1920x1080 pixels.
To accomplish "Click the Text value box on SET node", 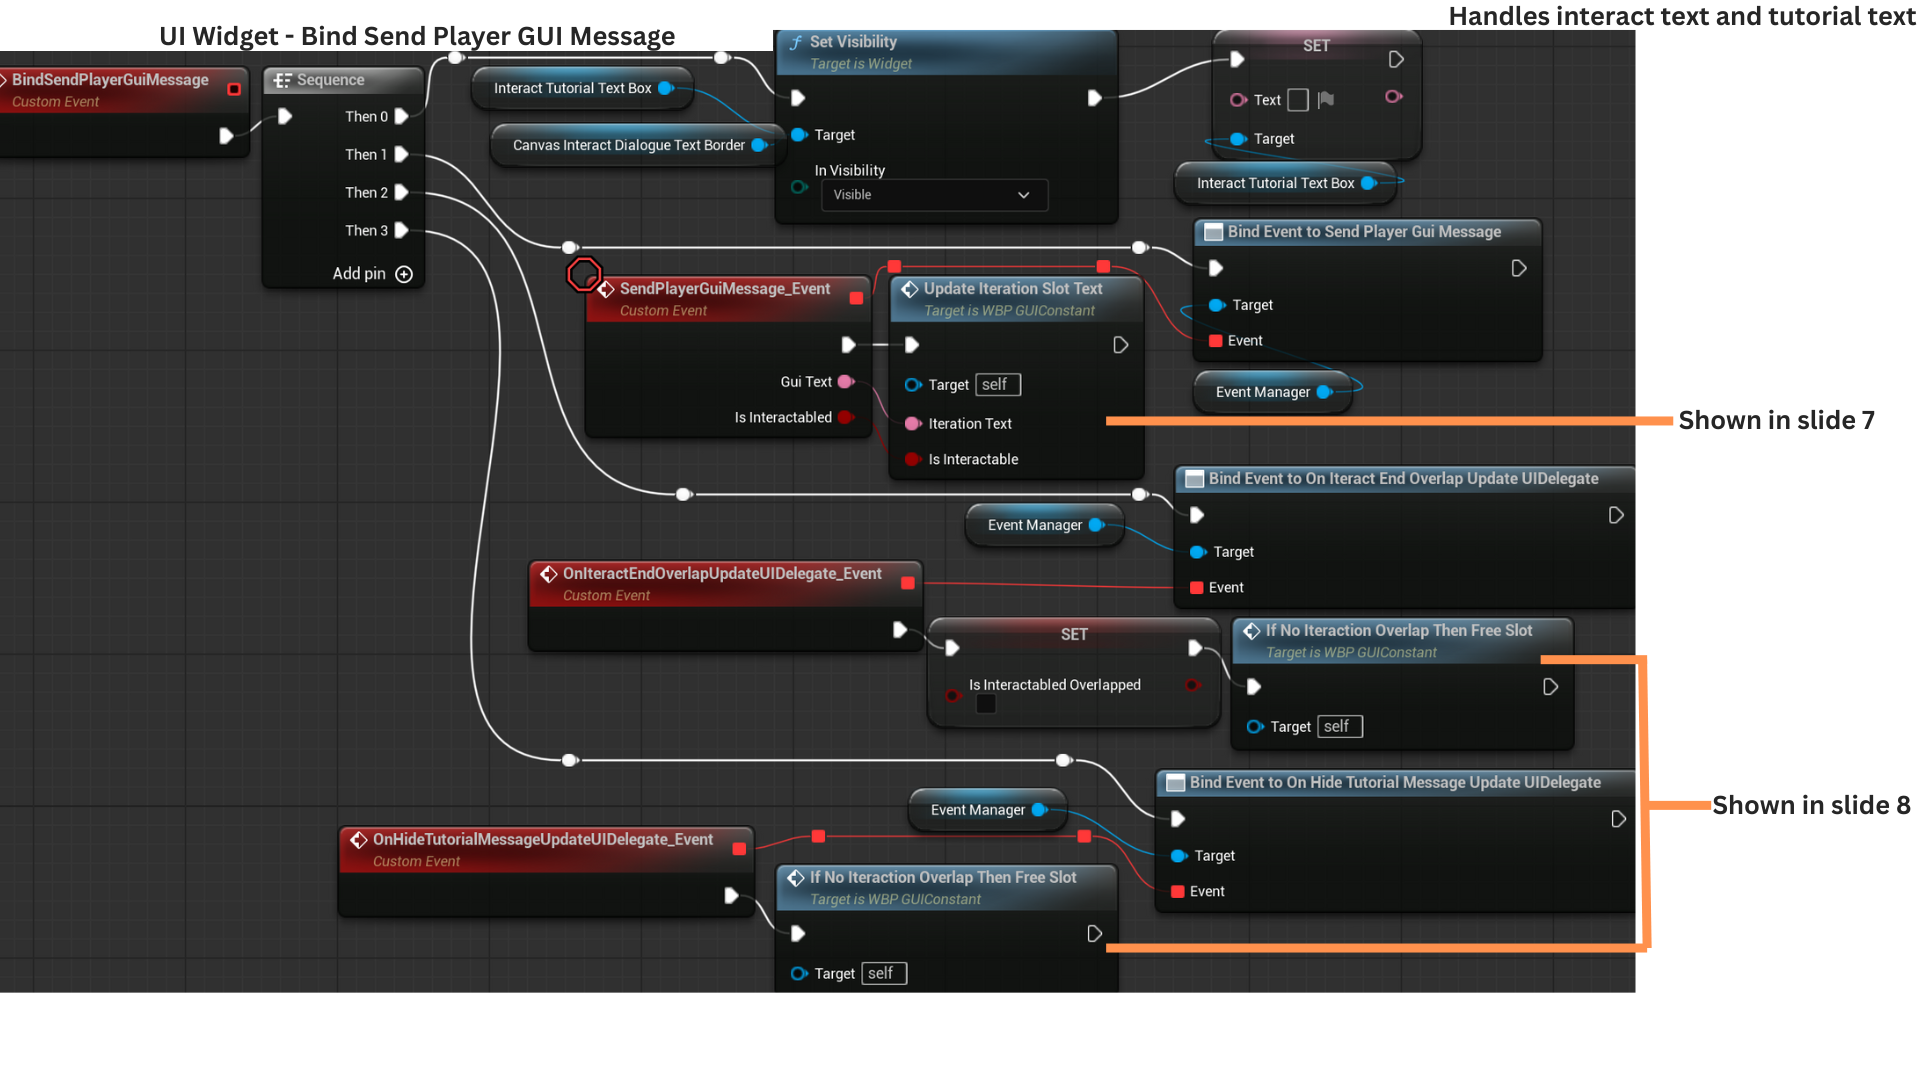I will [x=1298, y=99].
